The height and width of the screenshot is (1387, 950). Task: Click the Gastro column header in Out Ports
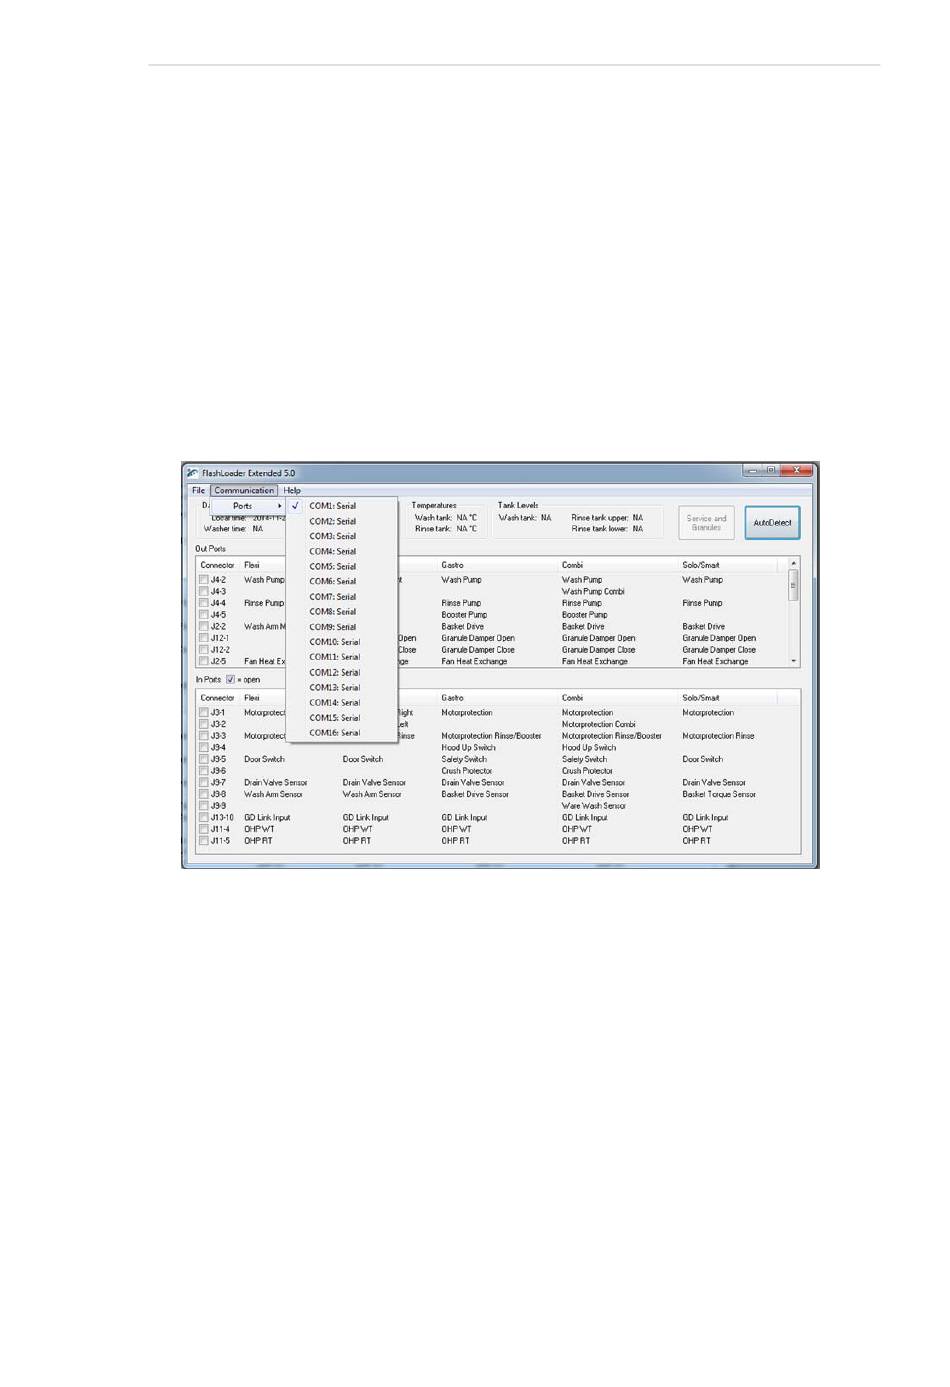pyautogui.click(x=497, y=565)
